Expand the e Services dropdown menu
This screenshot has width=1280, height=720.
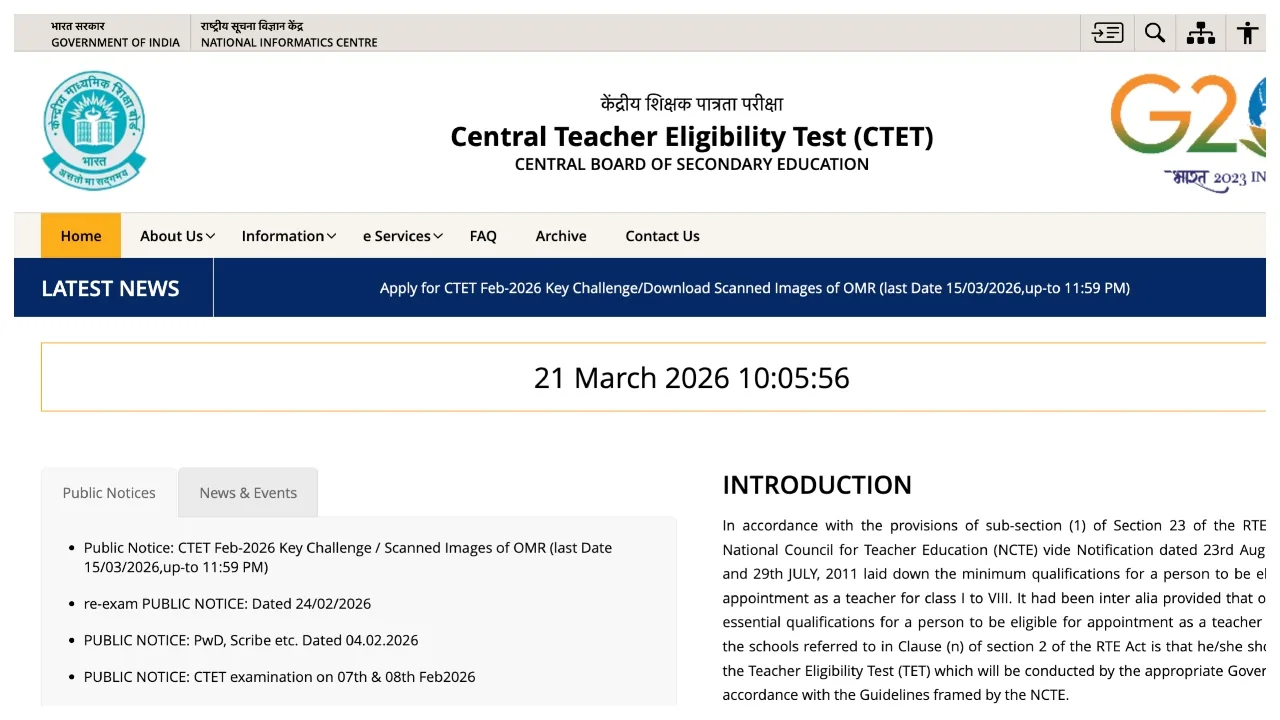coord(402,236)
